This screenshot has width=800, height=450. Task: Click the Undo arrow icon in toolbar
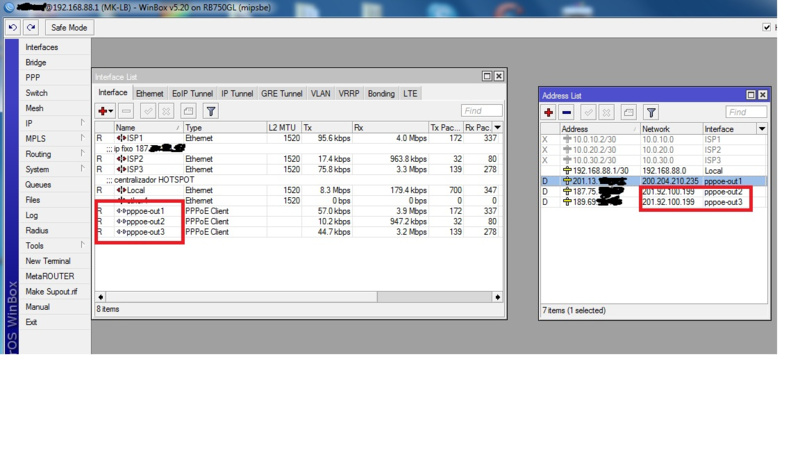[x=13, y=28]
